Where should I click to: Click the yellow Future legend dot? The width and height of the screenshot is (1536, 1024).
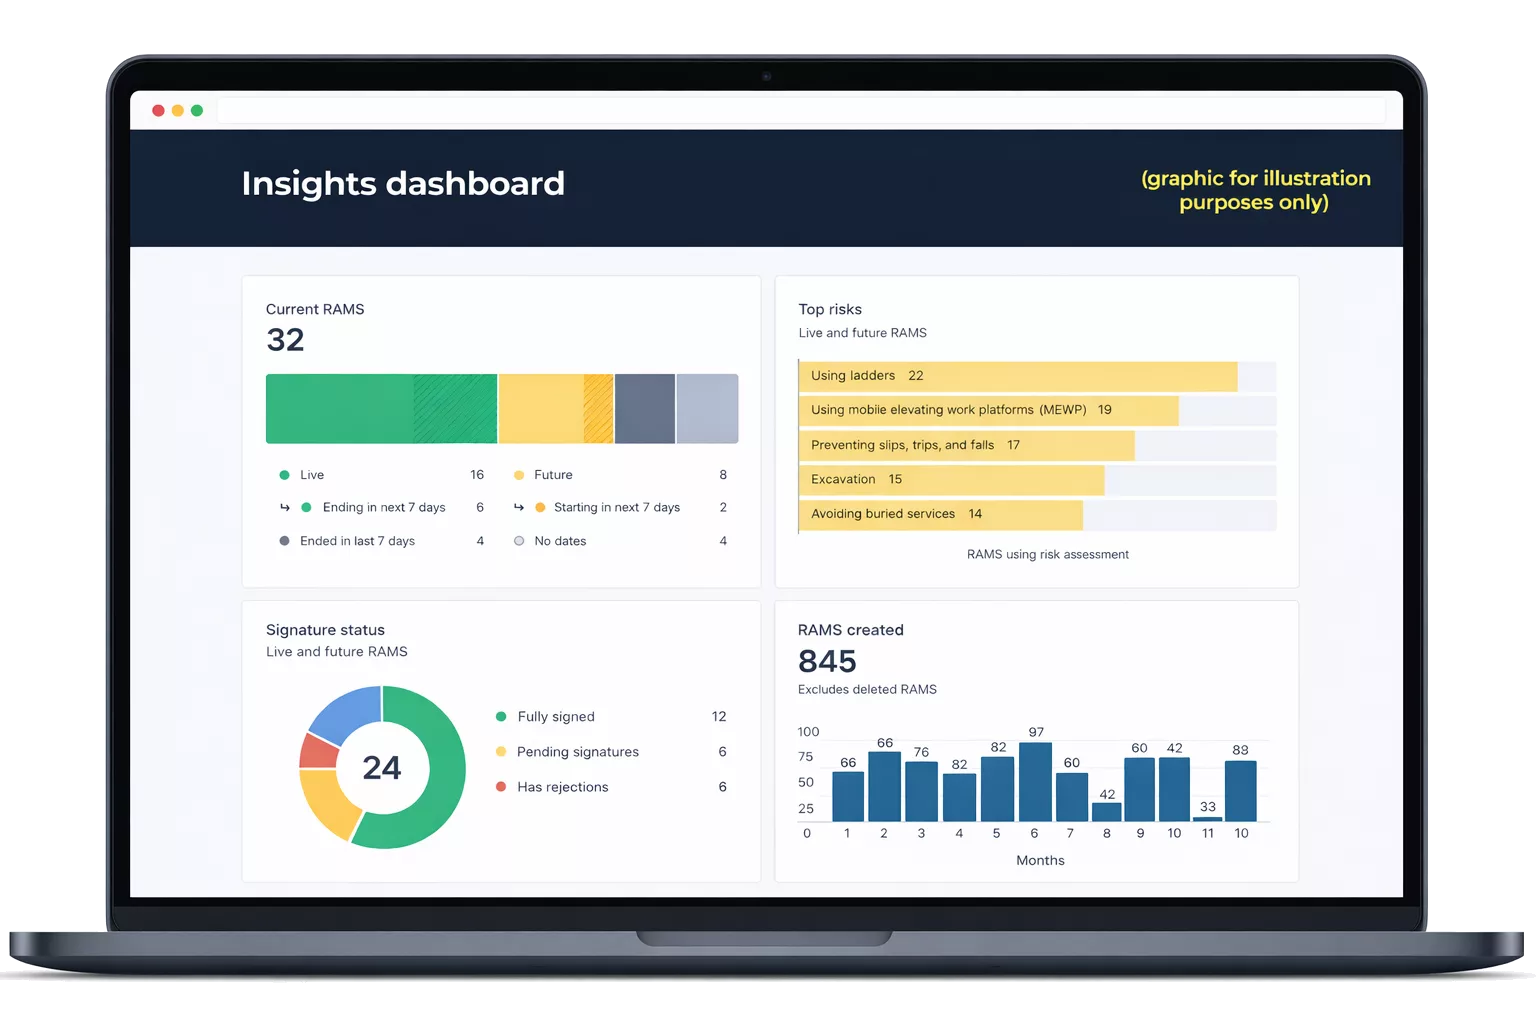(x=519, y=475)
